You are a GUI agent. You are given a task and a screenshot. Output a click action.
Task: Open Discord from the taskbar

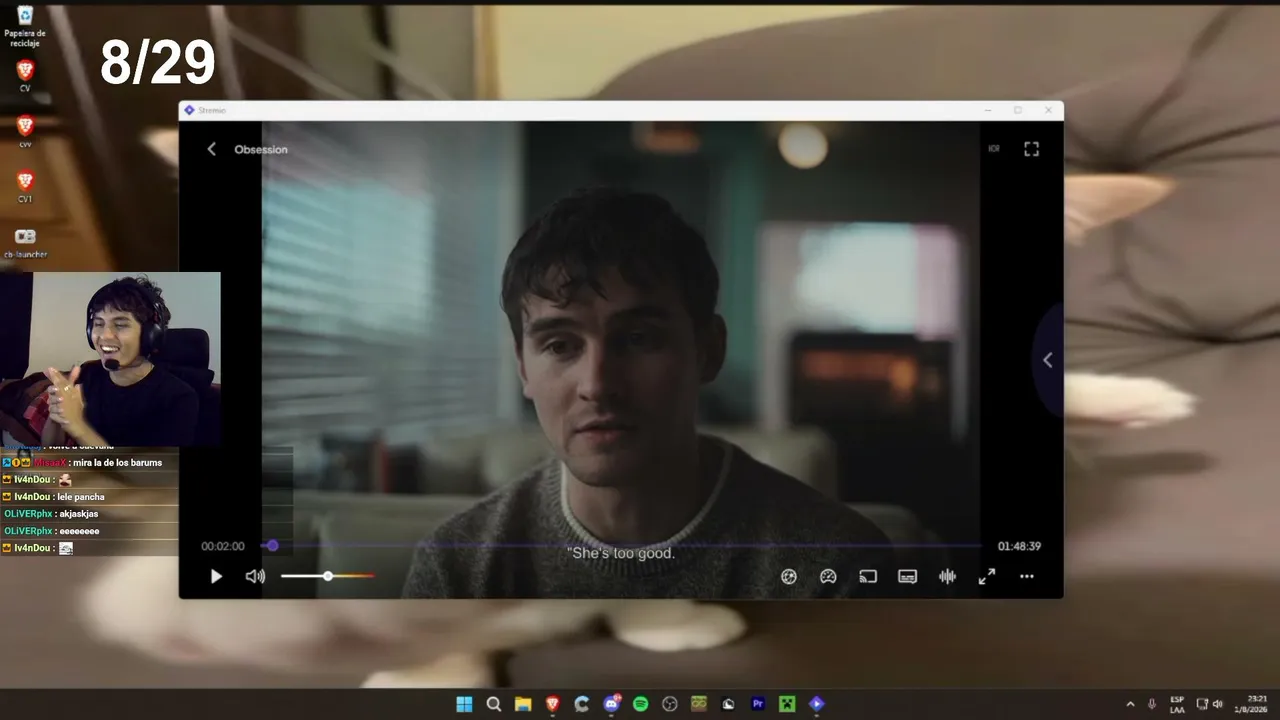coord(611,704)
